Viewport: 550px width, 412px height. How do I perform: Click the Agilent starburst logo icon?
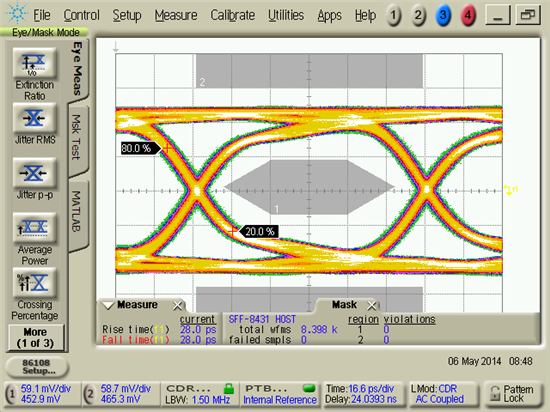[x=16, y=13]
